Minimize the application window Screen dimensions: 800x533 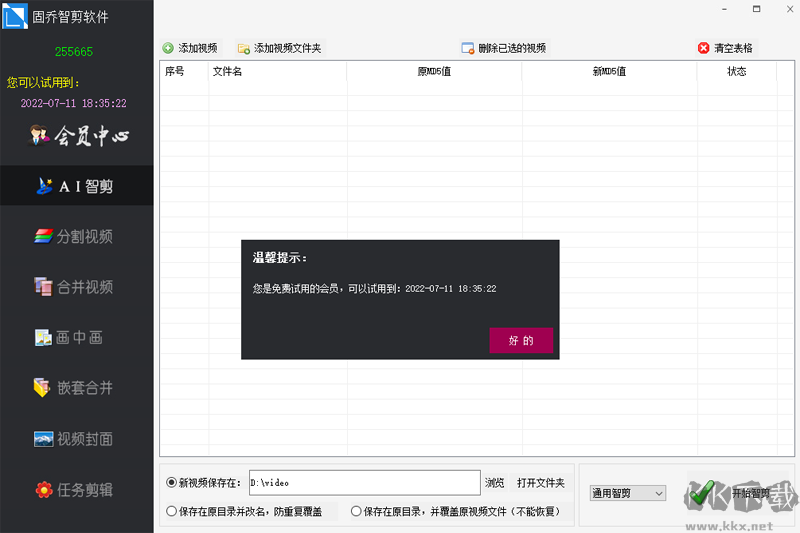724,9
